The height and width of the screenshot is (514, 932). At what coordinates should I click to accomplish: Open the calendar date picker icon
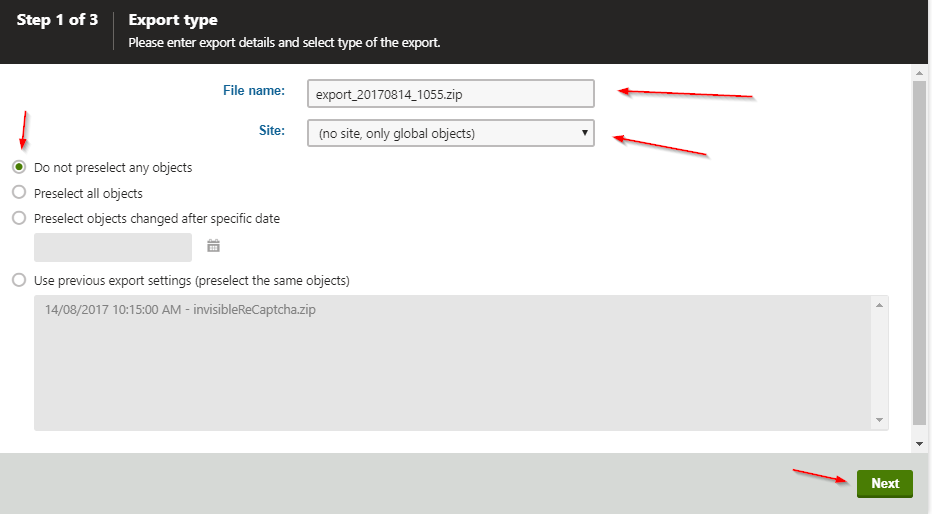coord(213,246)
